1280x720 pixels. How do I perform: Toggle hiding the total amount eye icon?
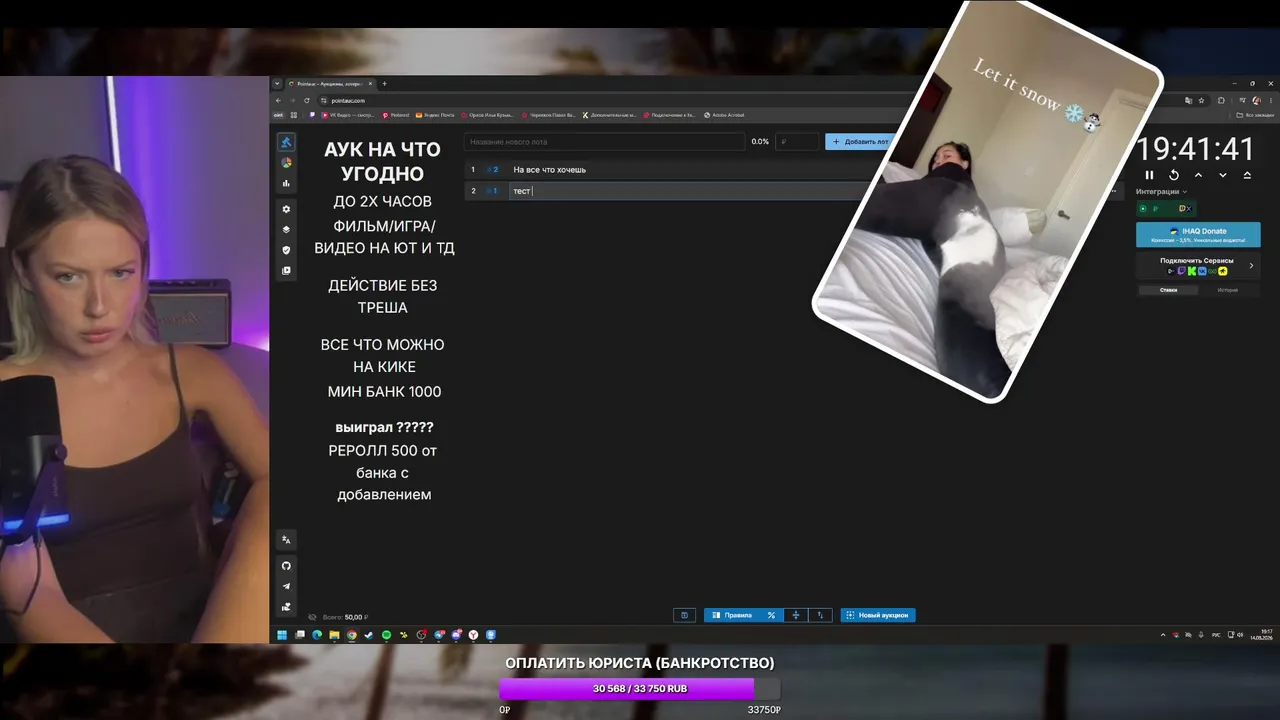312,617
